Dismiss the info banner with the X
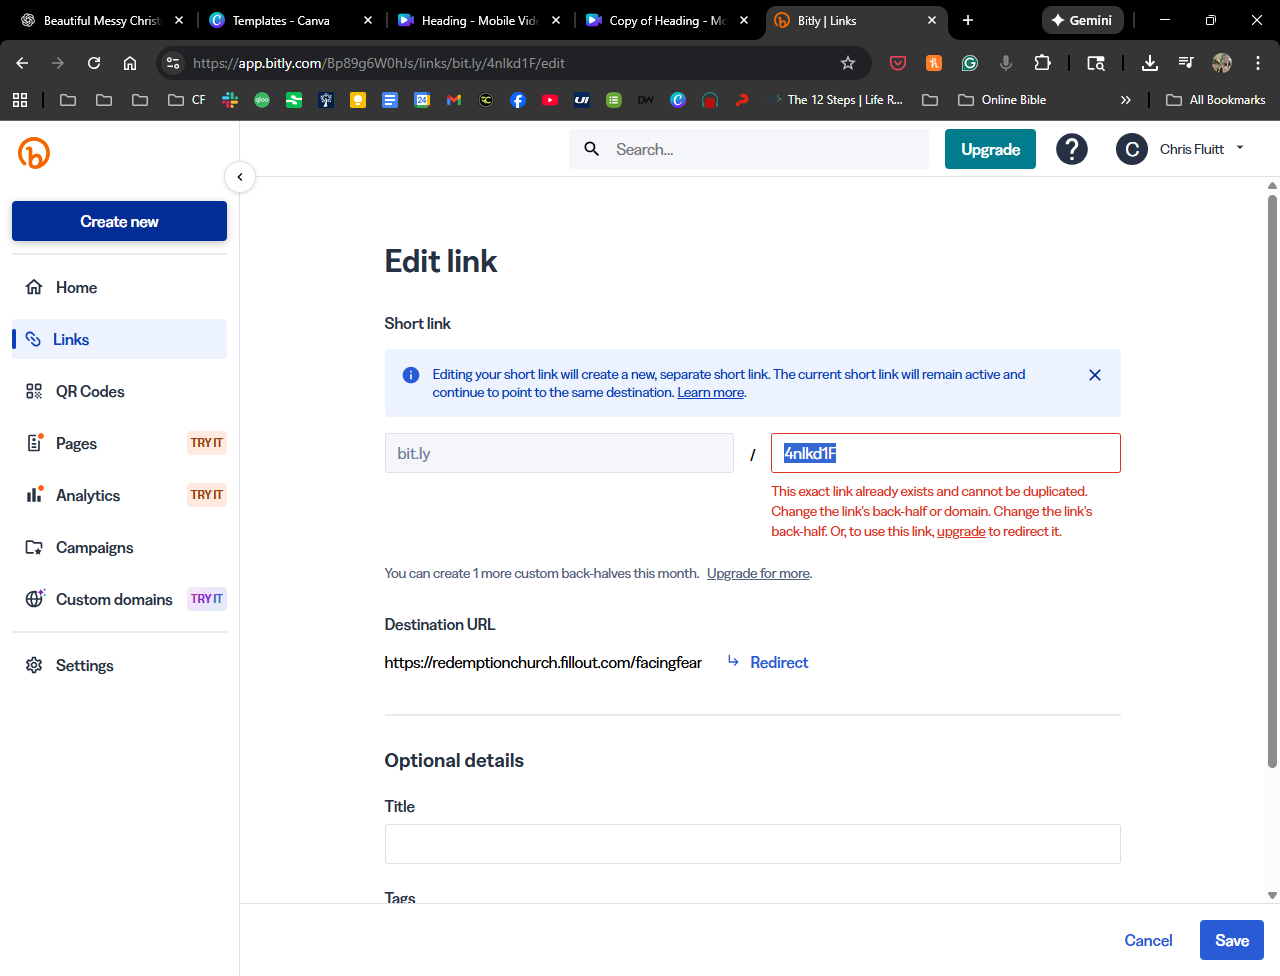The width and height of the screenshot is (1280, 976). point(1095,375)
